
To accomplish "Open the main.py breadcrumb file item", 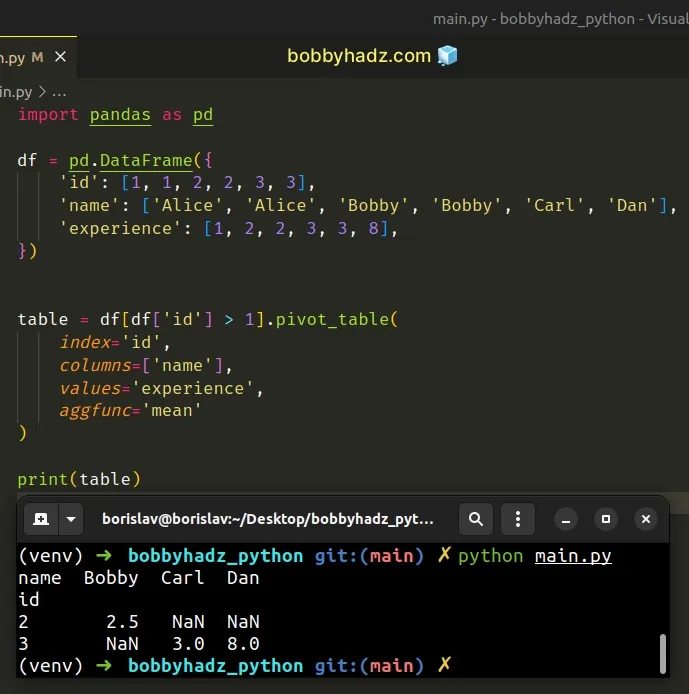I will tap(17, 91).
